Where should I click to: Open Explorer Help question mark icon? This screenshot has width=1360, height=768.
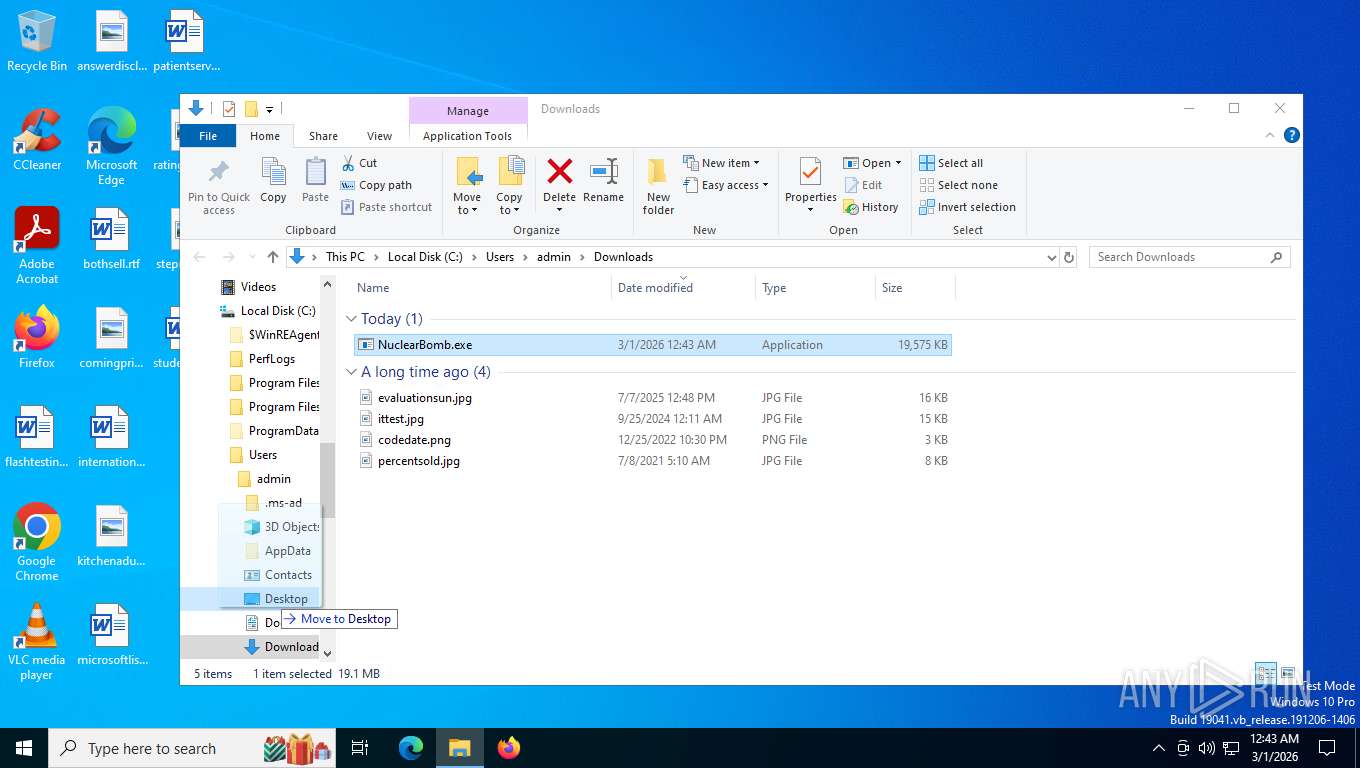tap(1292, 135)
